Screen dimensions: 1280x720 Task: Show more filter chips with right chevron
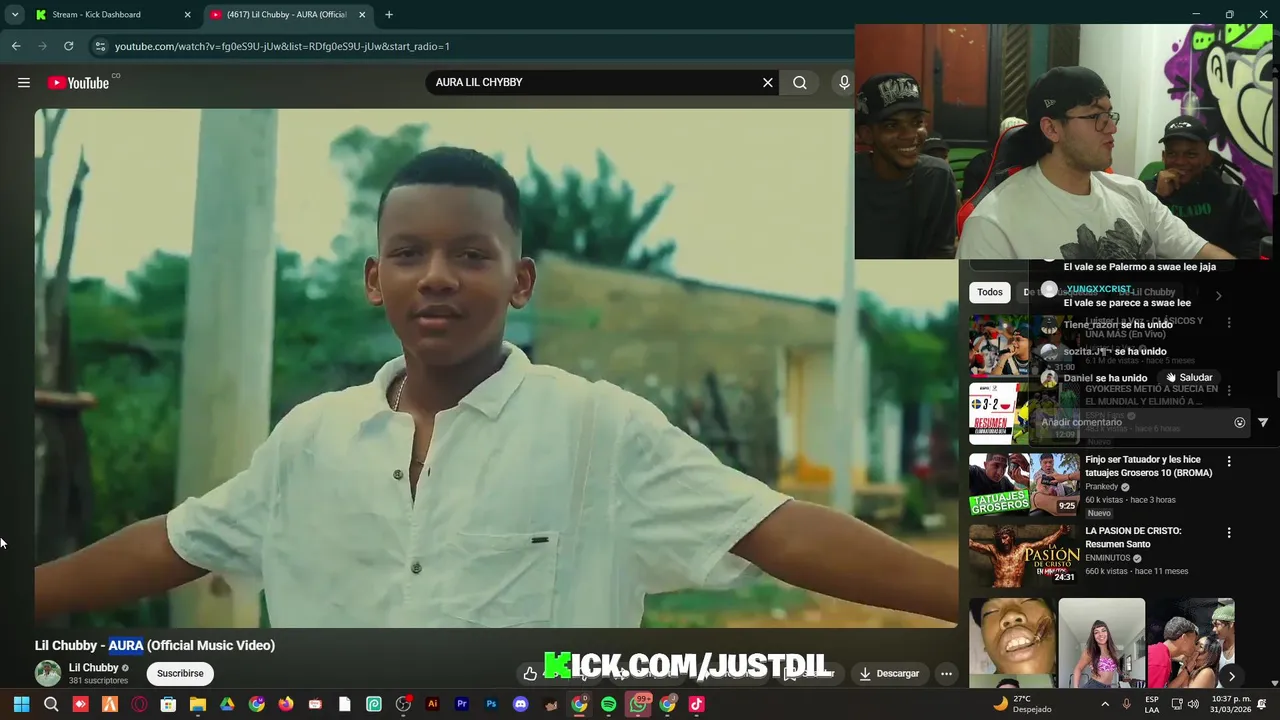click(1218, 295)
